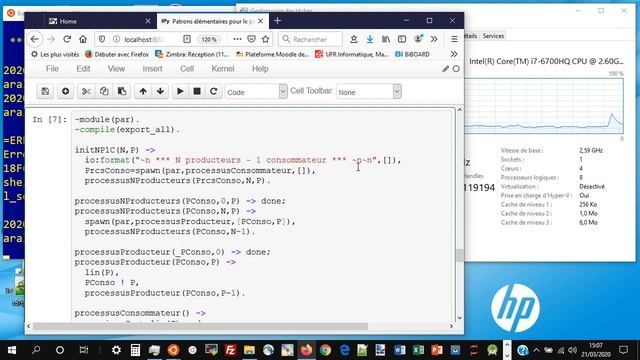
Task: Close the Home tab
Action: pos(148,21)
